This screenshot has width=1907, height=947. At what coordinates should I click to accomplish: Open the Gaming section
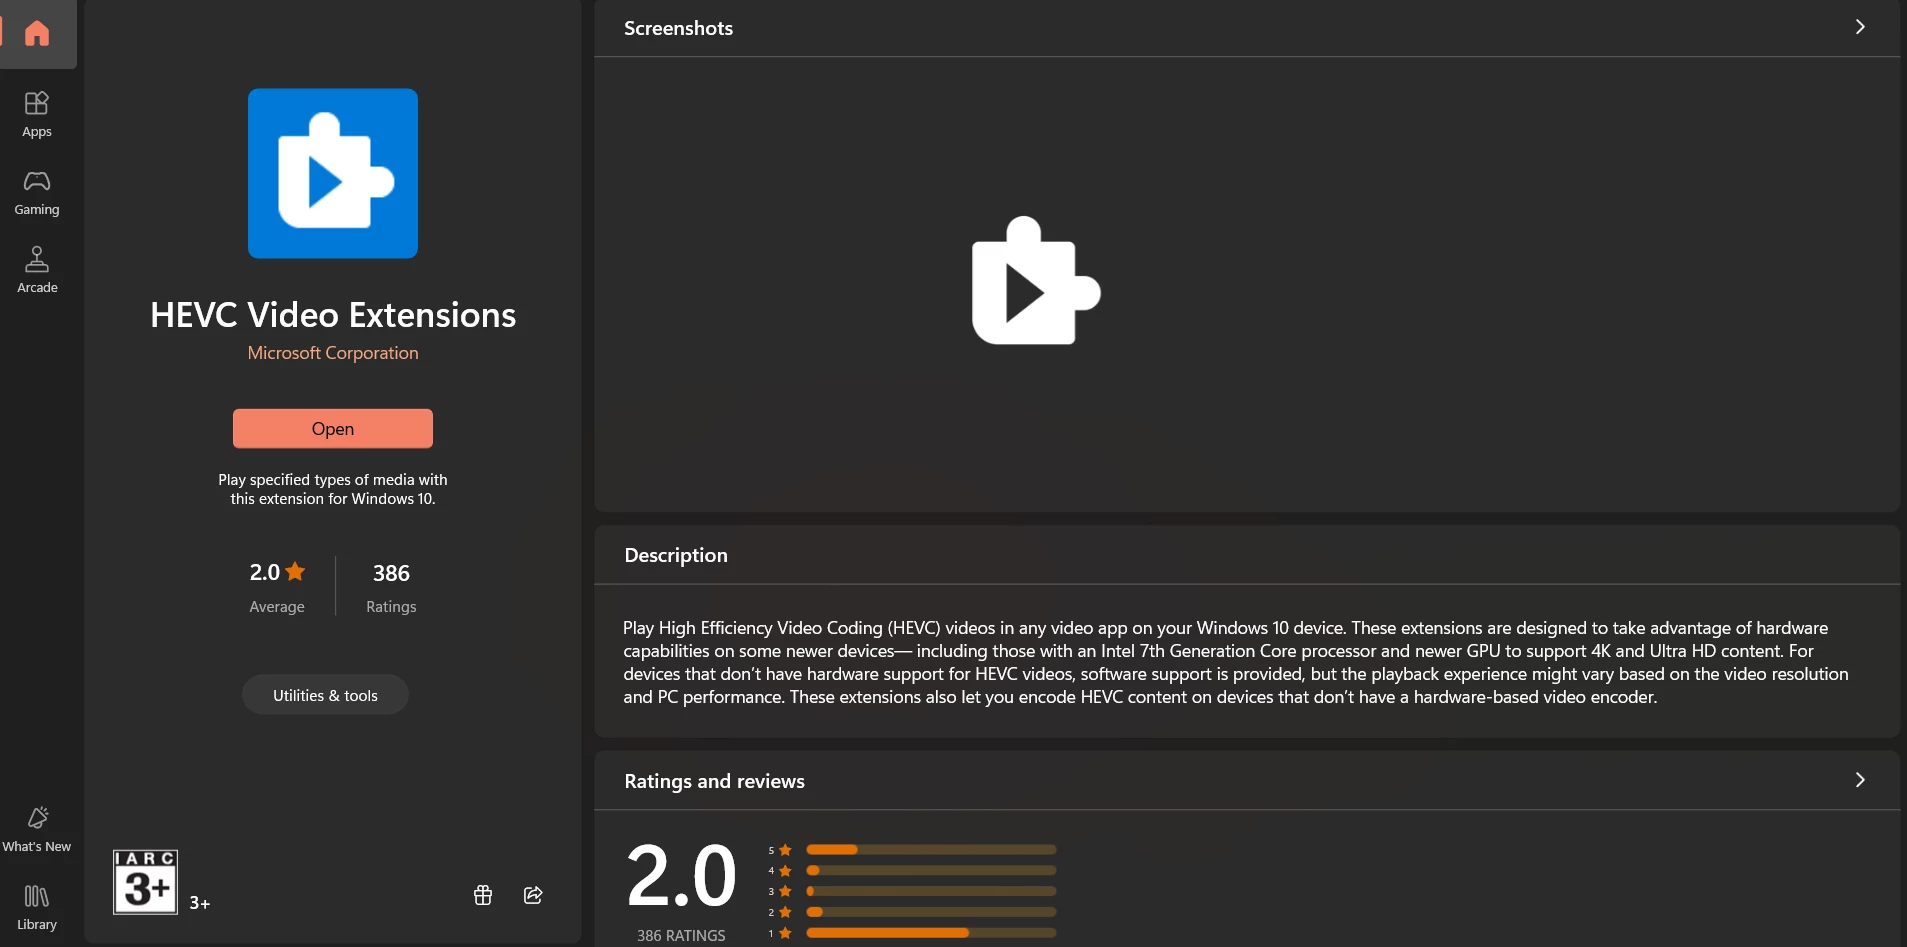(37, 192)
